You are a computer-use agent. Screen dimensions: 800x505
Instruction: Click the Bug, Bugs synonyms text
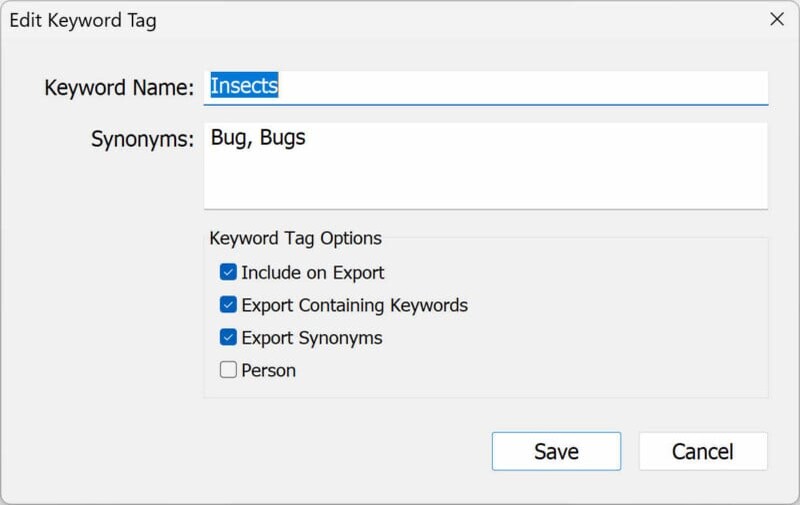(258, 138)
